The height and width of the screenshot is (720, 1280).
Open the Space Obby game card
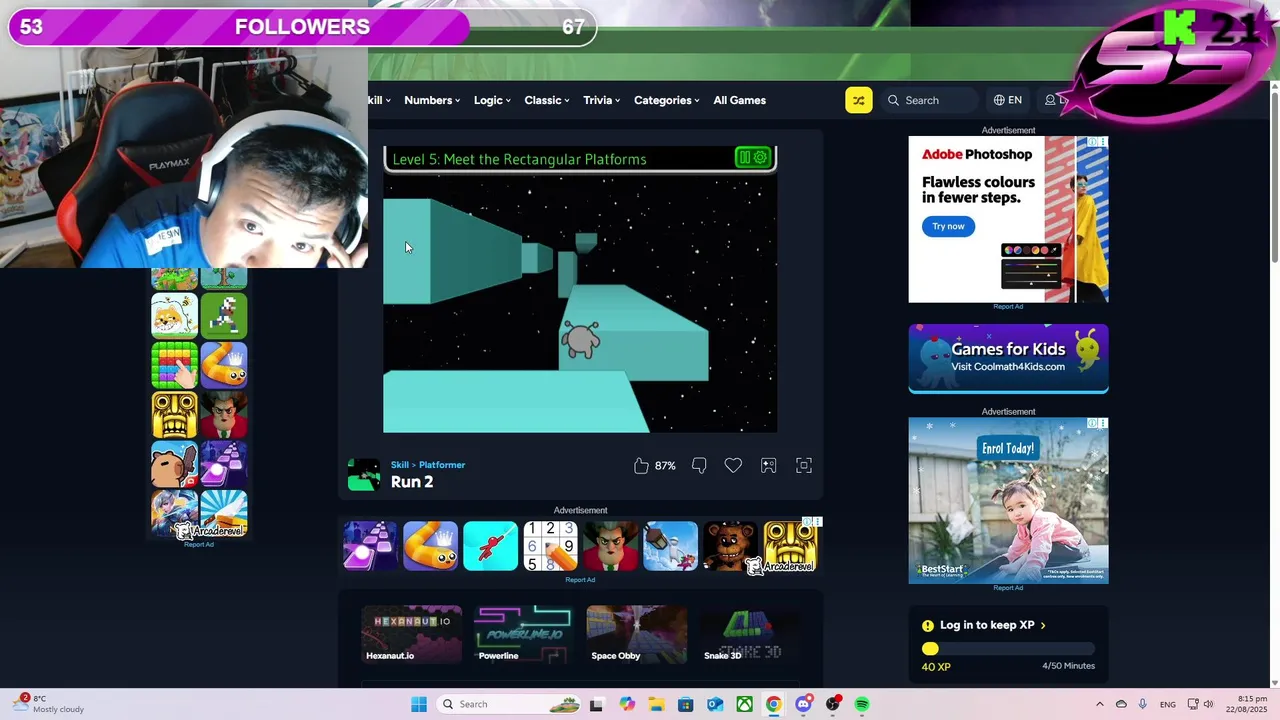point(637,634)
